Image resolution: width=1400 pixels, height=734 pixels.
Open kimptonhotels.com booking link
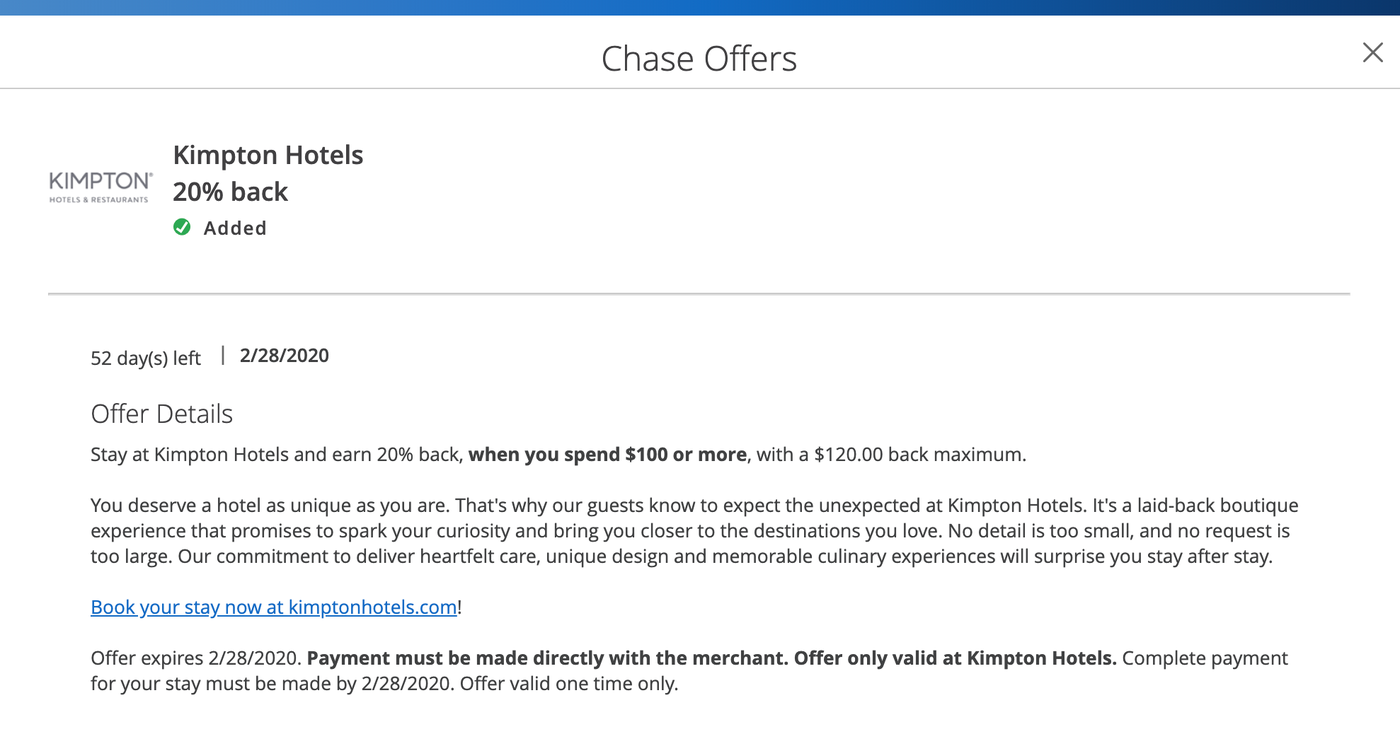[273, 606]
